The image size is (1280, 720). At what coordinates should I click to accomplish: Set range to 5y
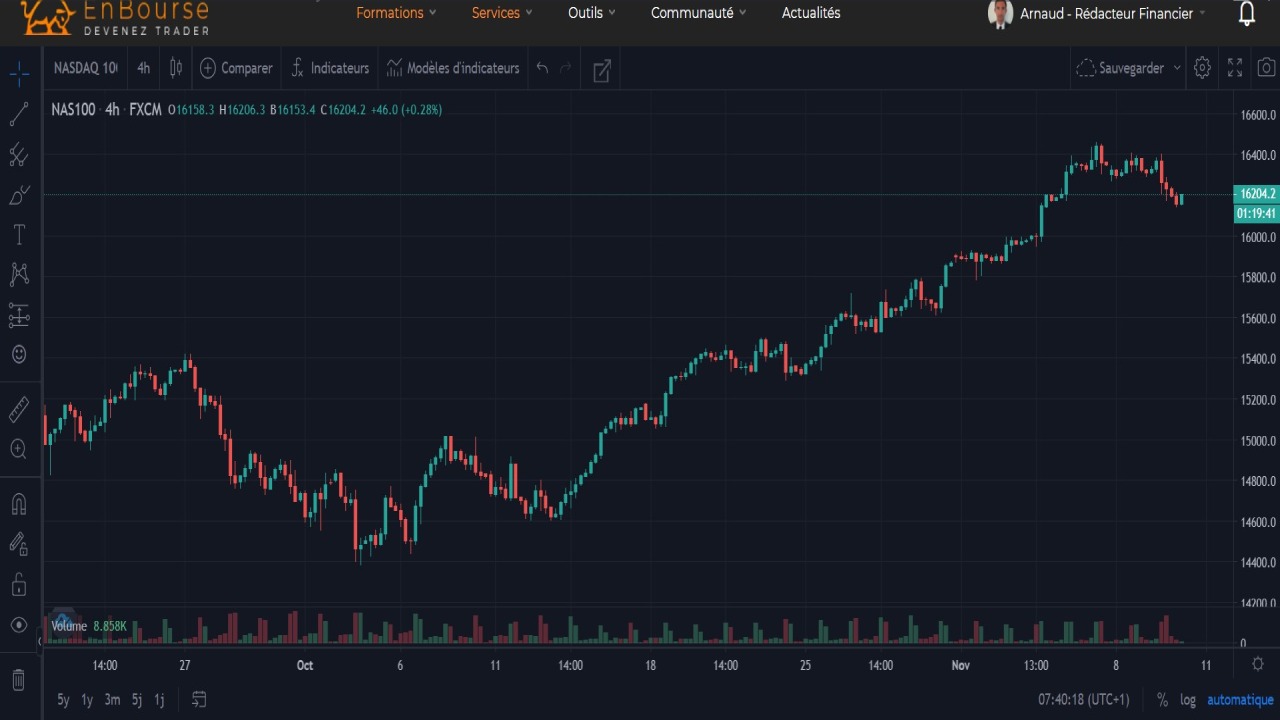click(63, 700)
